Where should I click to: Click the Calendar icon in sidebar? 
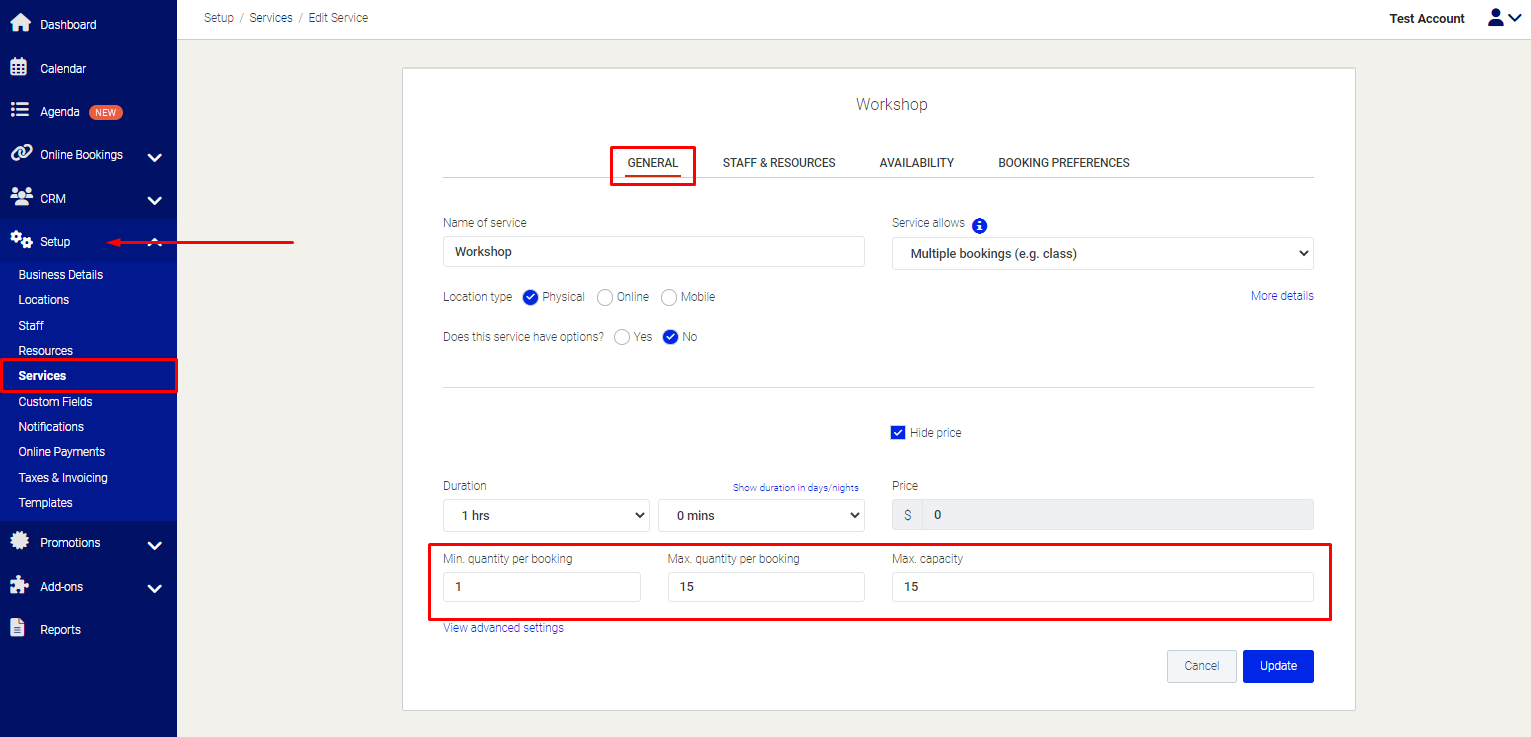[x=19, y=67]
